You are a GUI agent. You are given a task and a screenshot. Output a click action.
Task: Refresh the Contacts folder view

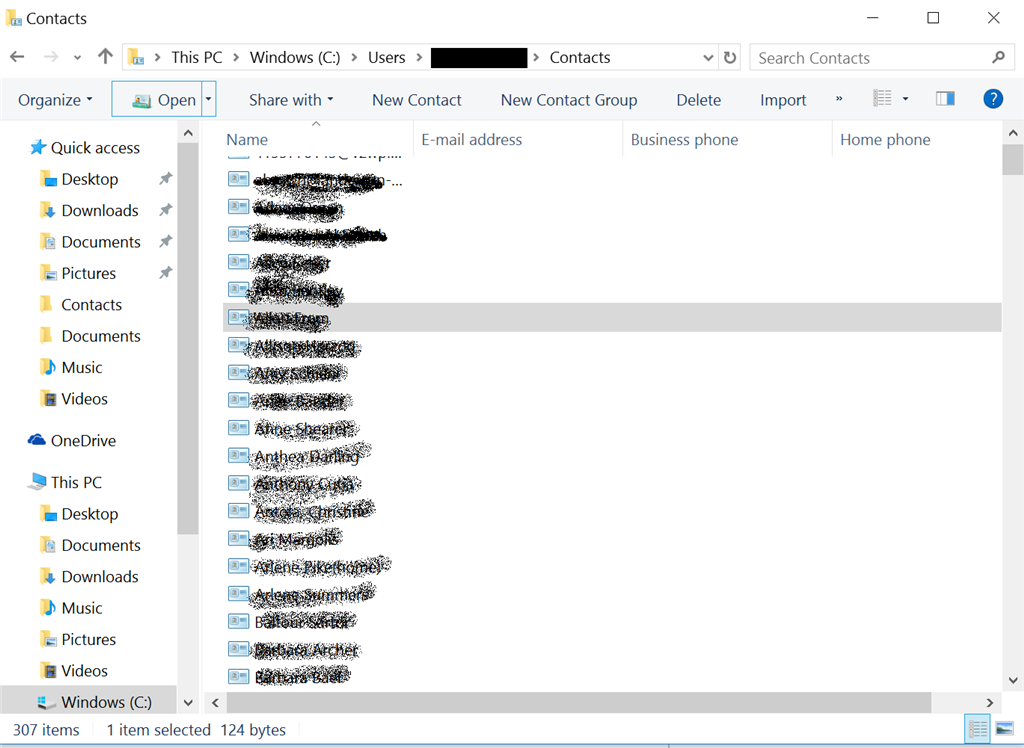point(730,58)
